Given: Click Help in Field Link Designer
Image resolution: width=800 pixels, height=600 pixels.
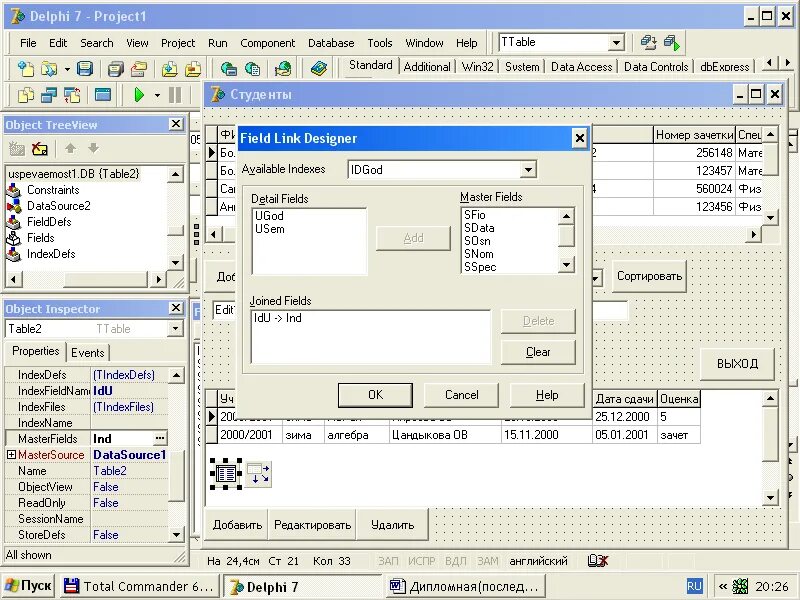Looking at the screenshot, I should [x=547, y=395].
